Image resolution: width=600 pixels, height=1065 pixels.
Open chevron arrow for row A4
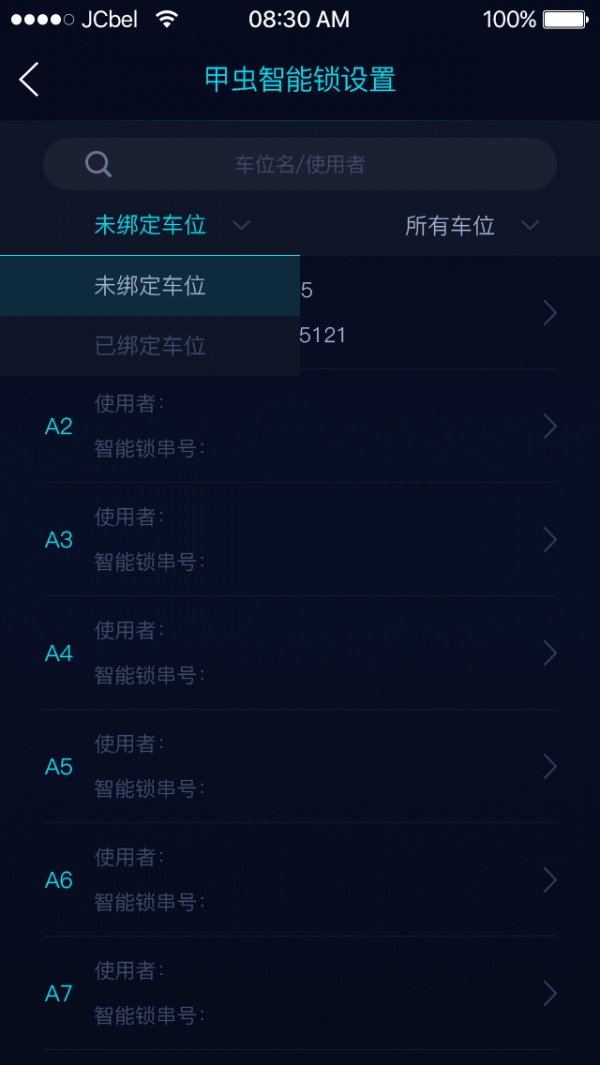(549, 653)
